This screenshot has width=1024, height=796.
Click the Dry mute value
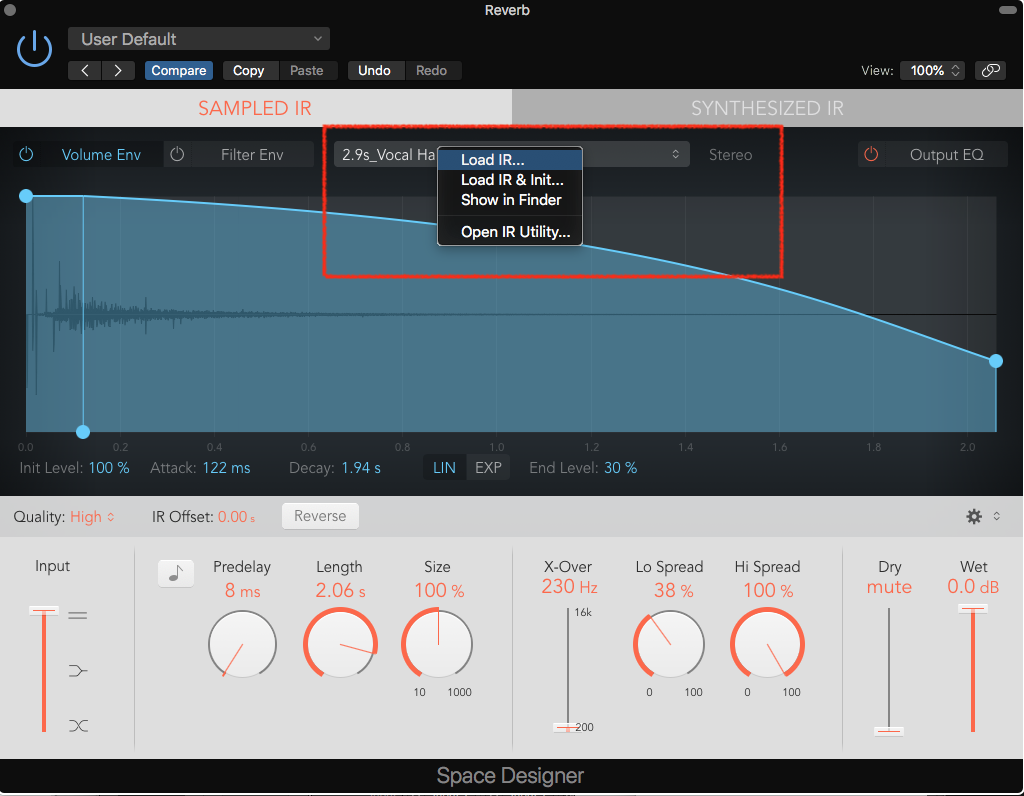coord(889,586)
